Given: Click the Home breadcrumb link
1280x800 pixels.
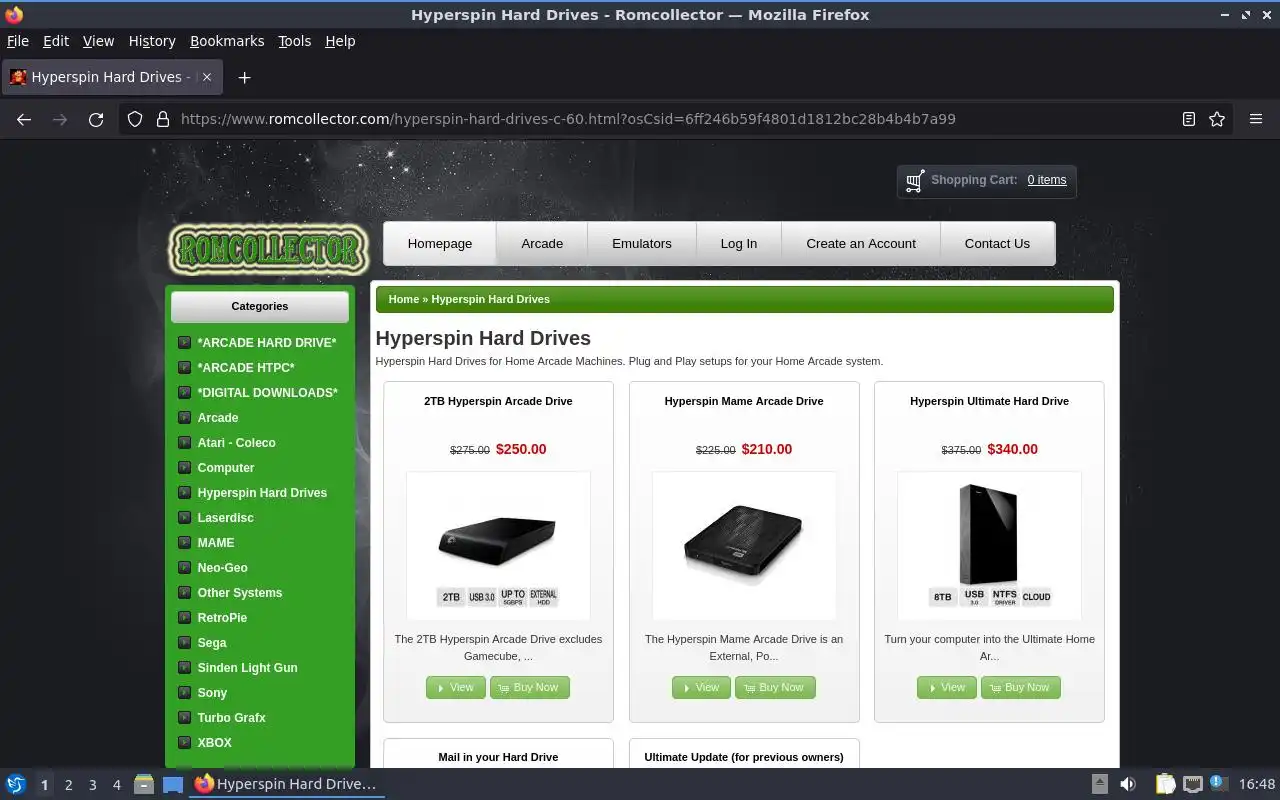Looking at the screenshot, I should click(x=404, y=299).
